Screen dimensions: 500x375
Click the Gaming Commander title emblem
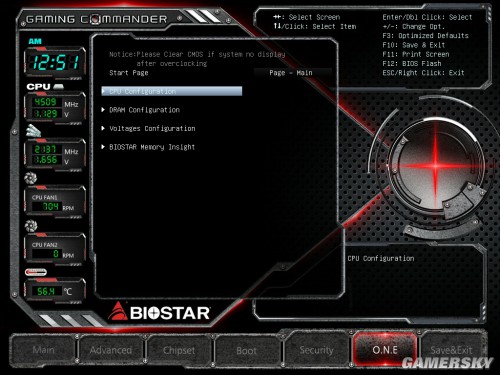tap(96, 19)
